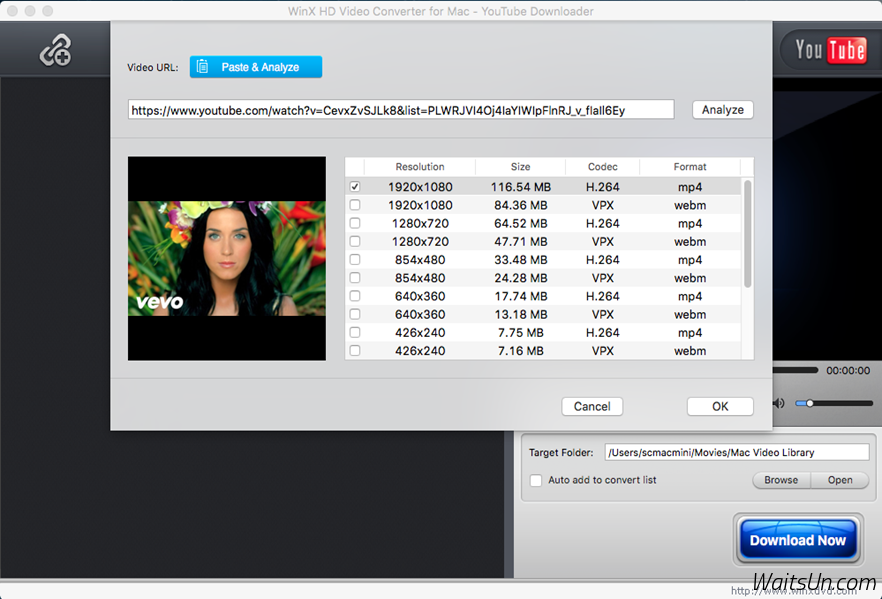Click the YouTube logo in the top right
Viewport: 882px width, 599px height.
tap(828, 49)
